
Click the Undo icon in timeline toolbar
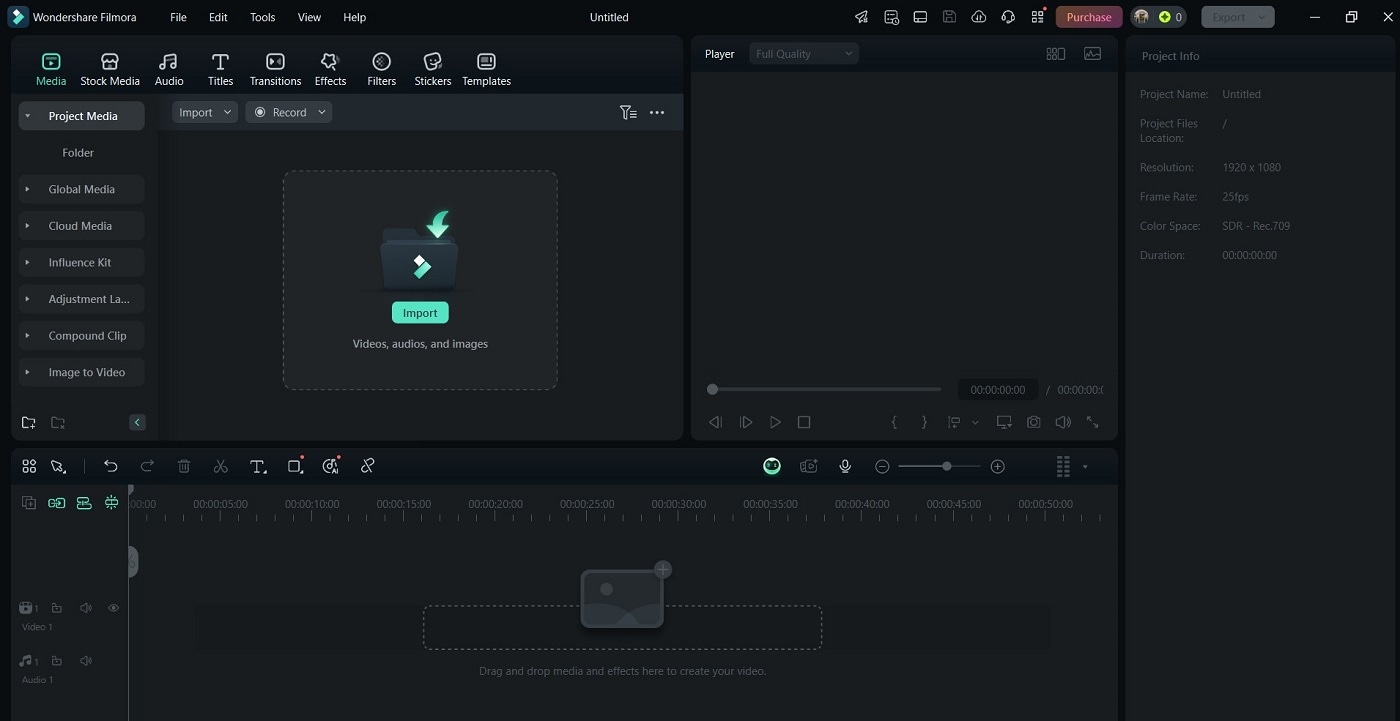tap(111, 466)
